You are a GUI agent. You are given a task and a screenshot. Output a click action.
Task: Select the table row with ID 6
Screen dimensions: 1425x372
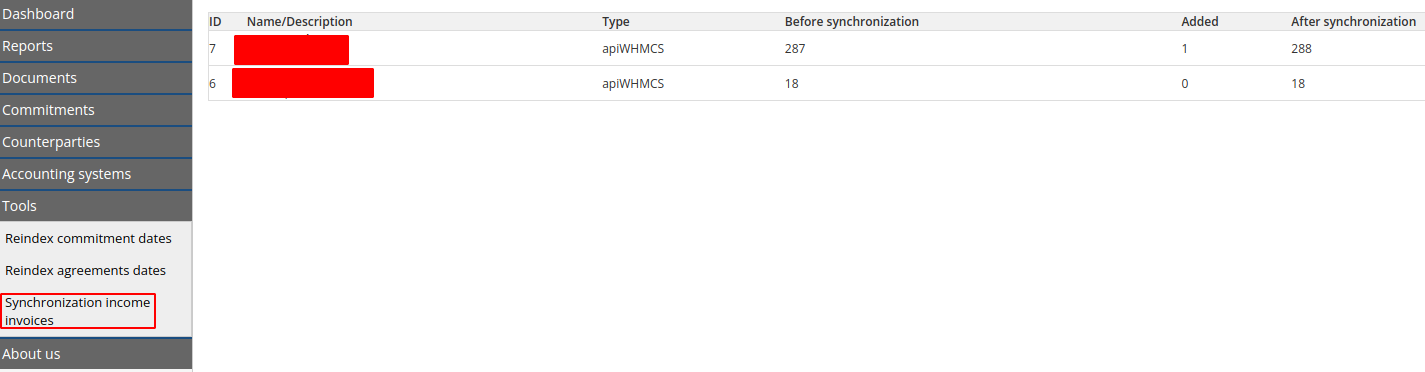[816, 84]
